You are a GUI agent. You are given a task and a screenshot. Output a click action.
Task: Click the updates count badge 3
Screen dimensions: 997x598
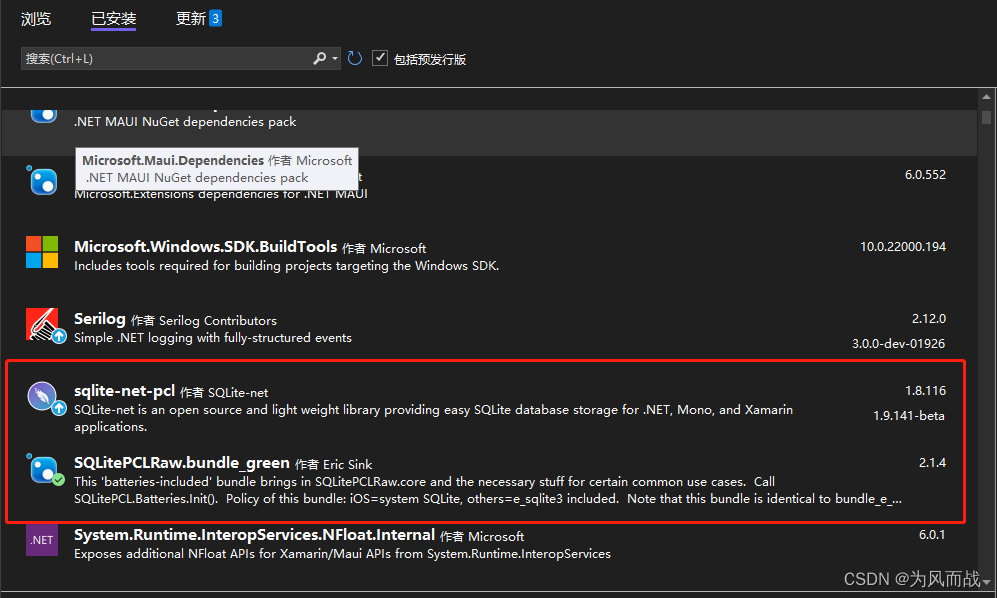click(x=216, y=18)
